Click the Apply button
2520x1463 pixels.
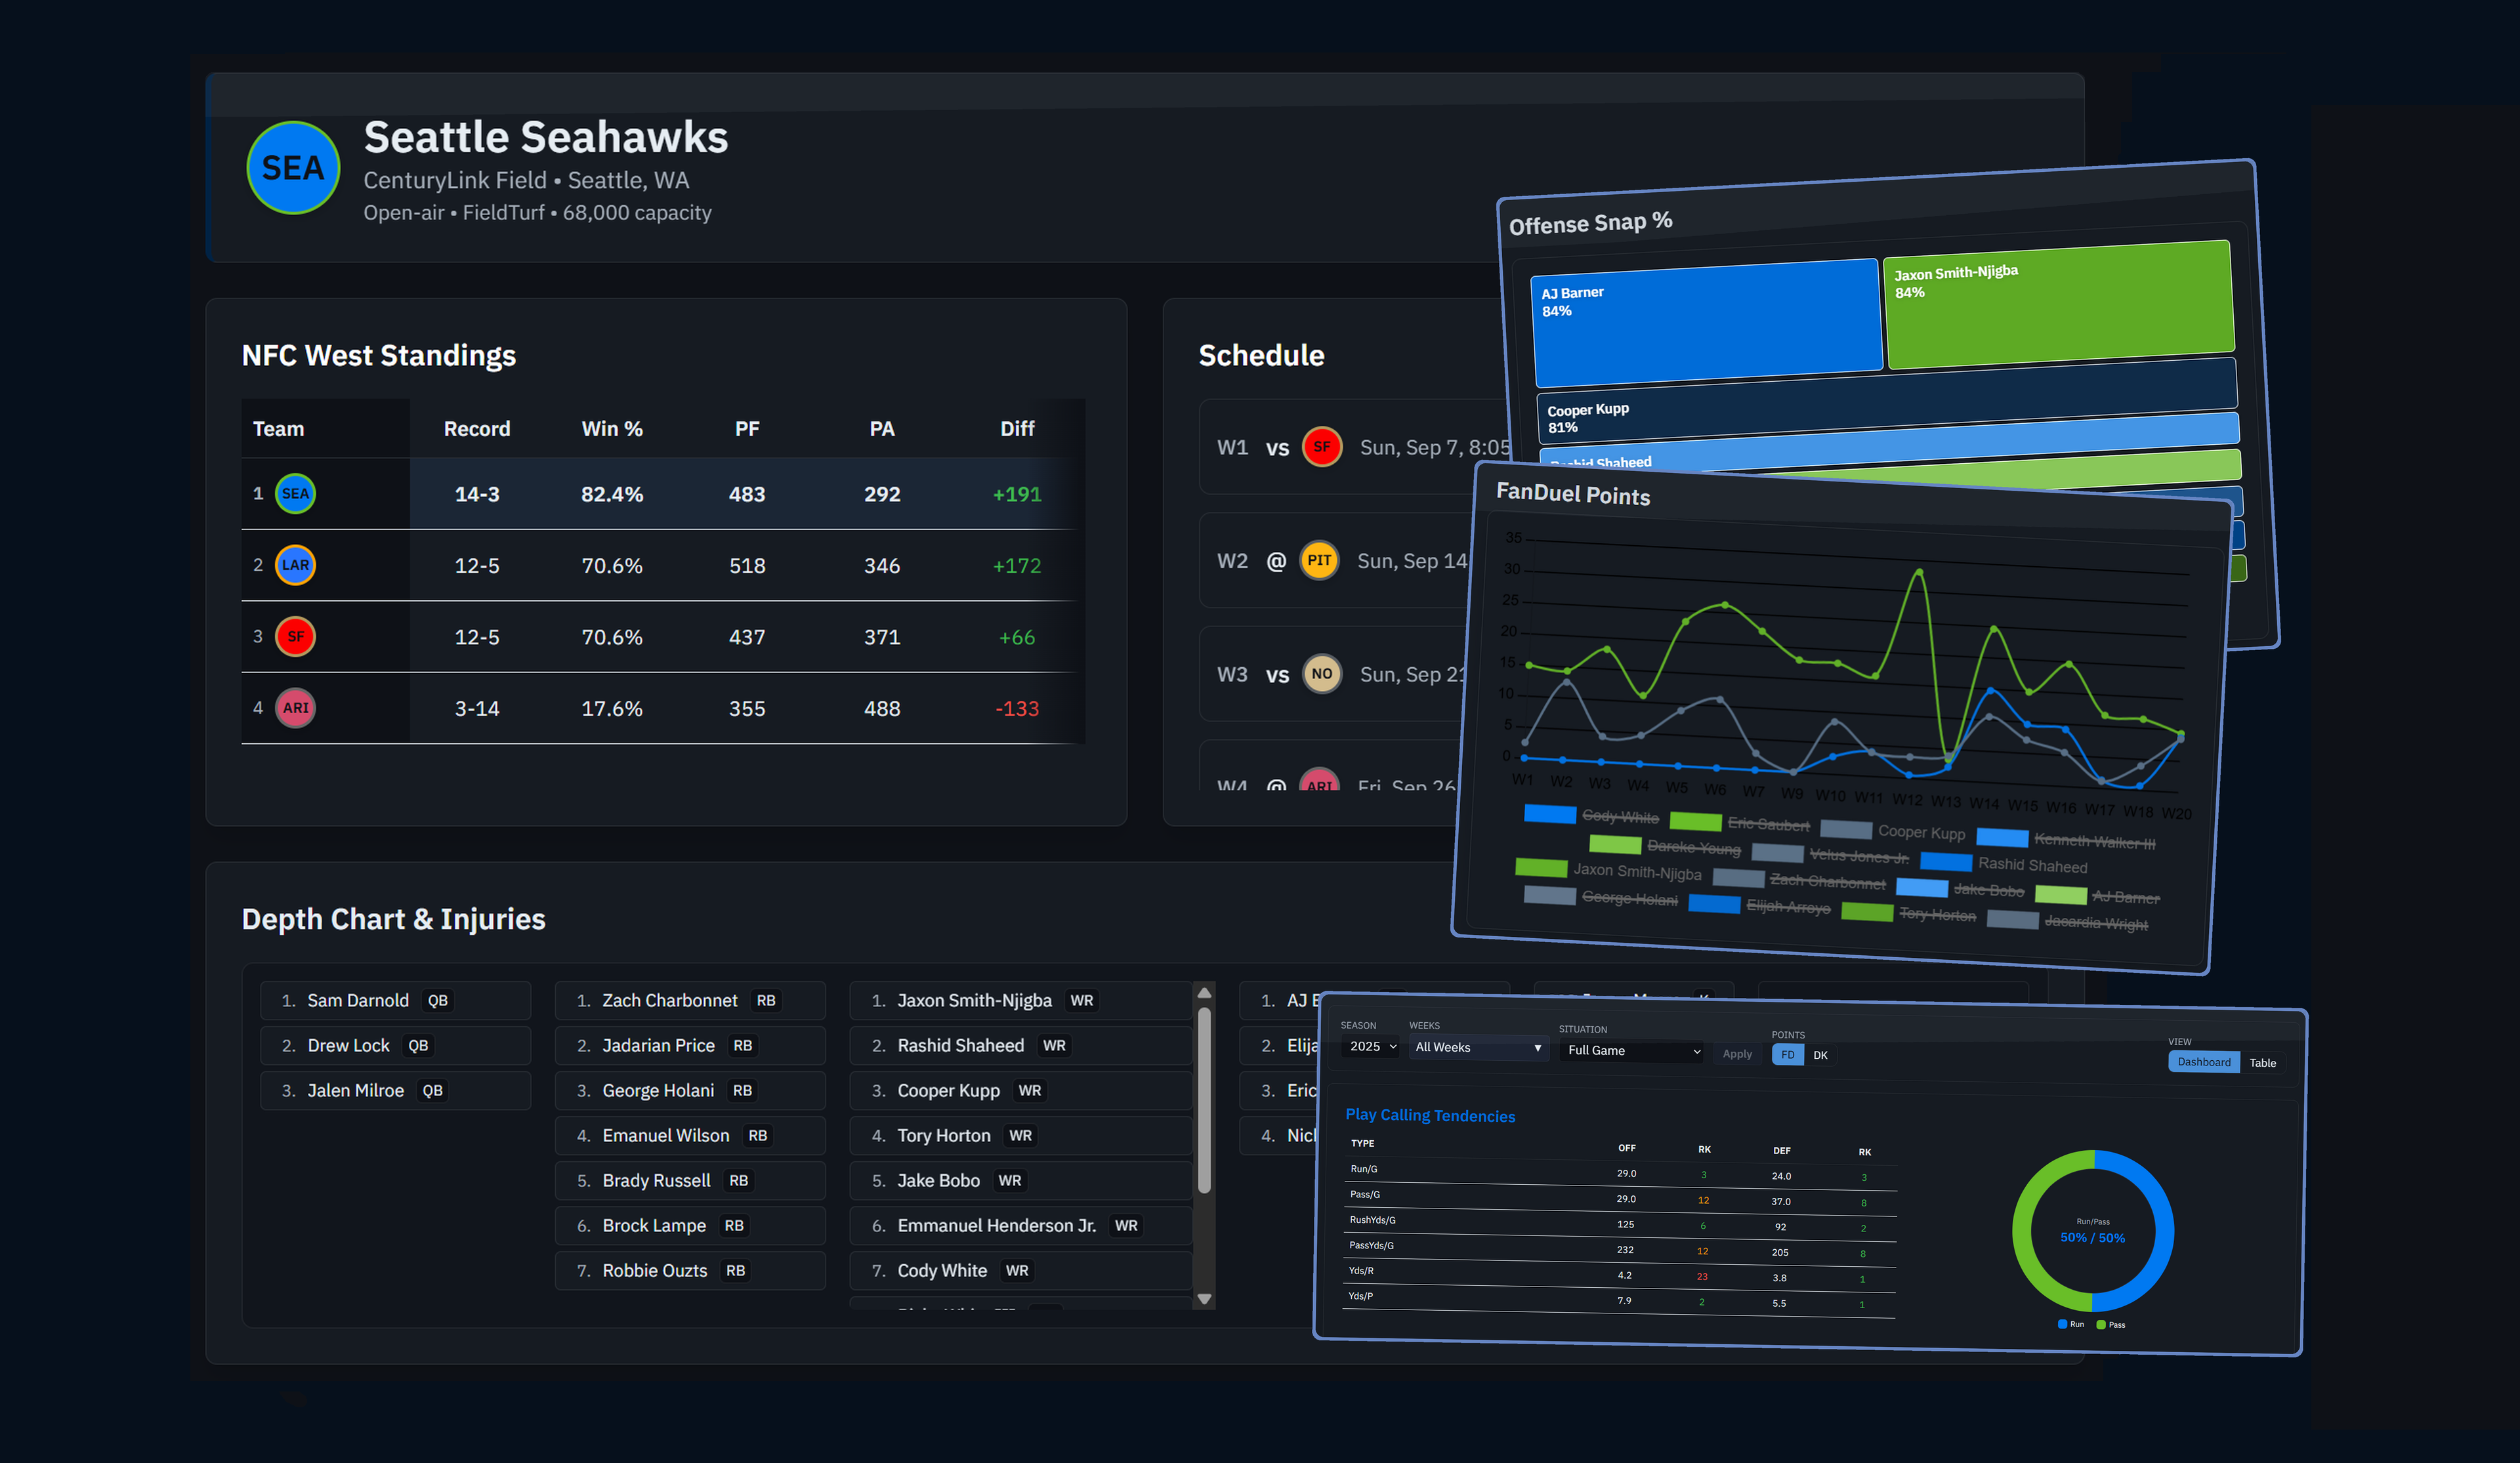1737,1053
